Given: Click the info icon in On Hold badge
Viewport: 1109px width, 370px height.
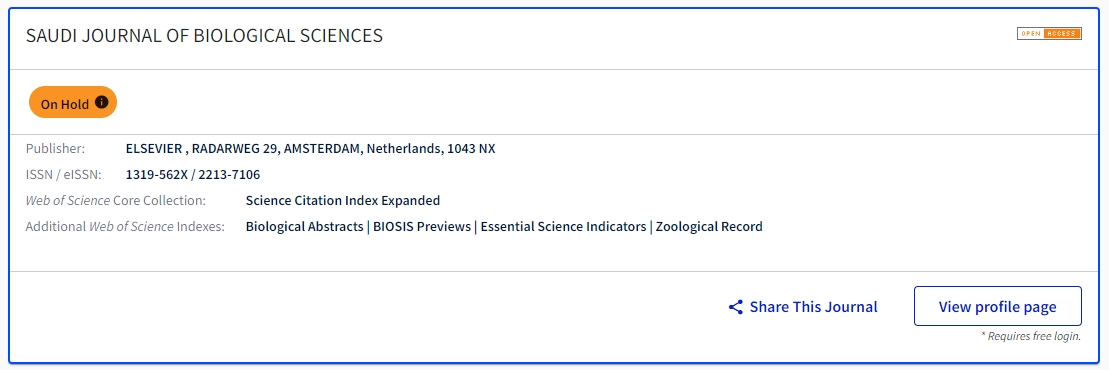Looking at the screenshot, I should point(101,103).
